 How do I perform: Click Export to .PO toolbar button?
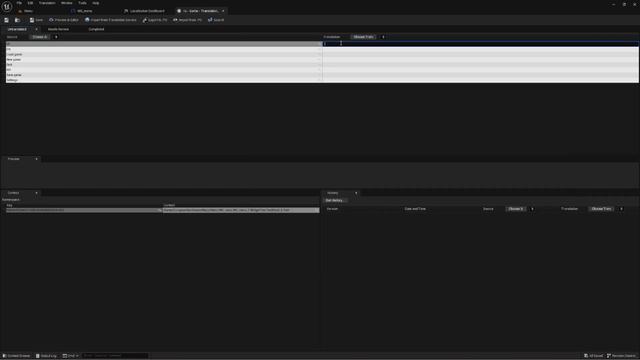[x=155, y=20]
